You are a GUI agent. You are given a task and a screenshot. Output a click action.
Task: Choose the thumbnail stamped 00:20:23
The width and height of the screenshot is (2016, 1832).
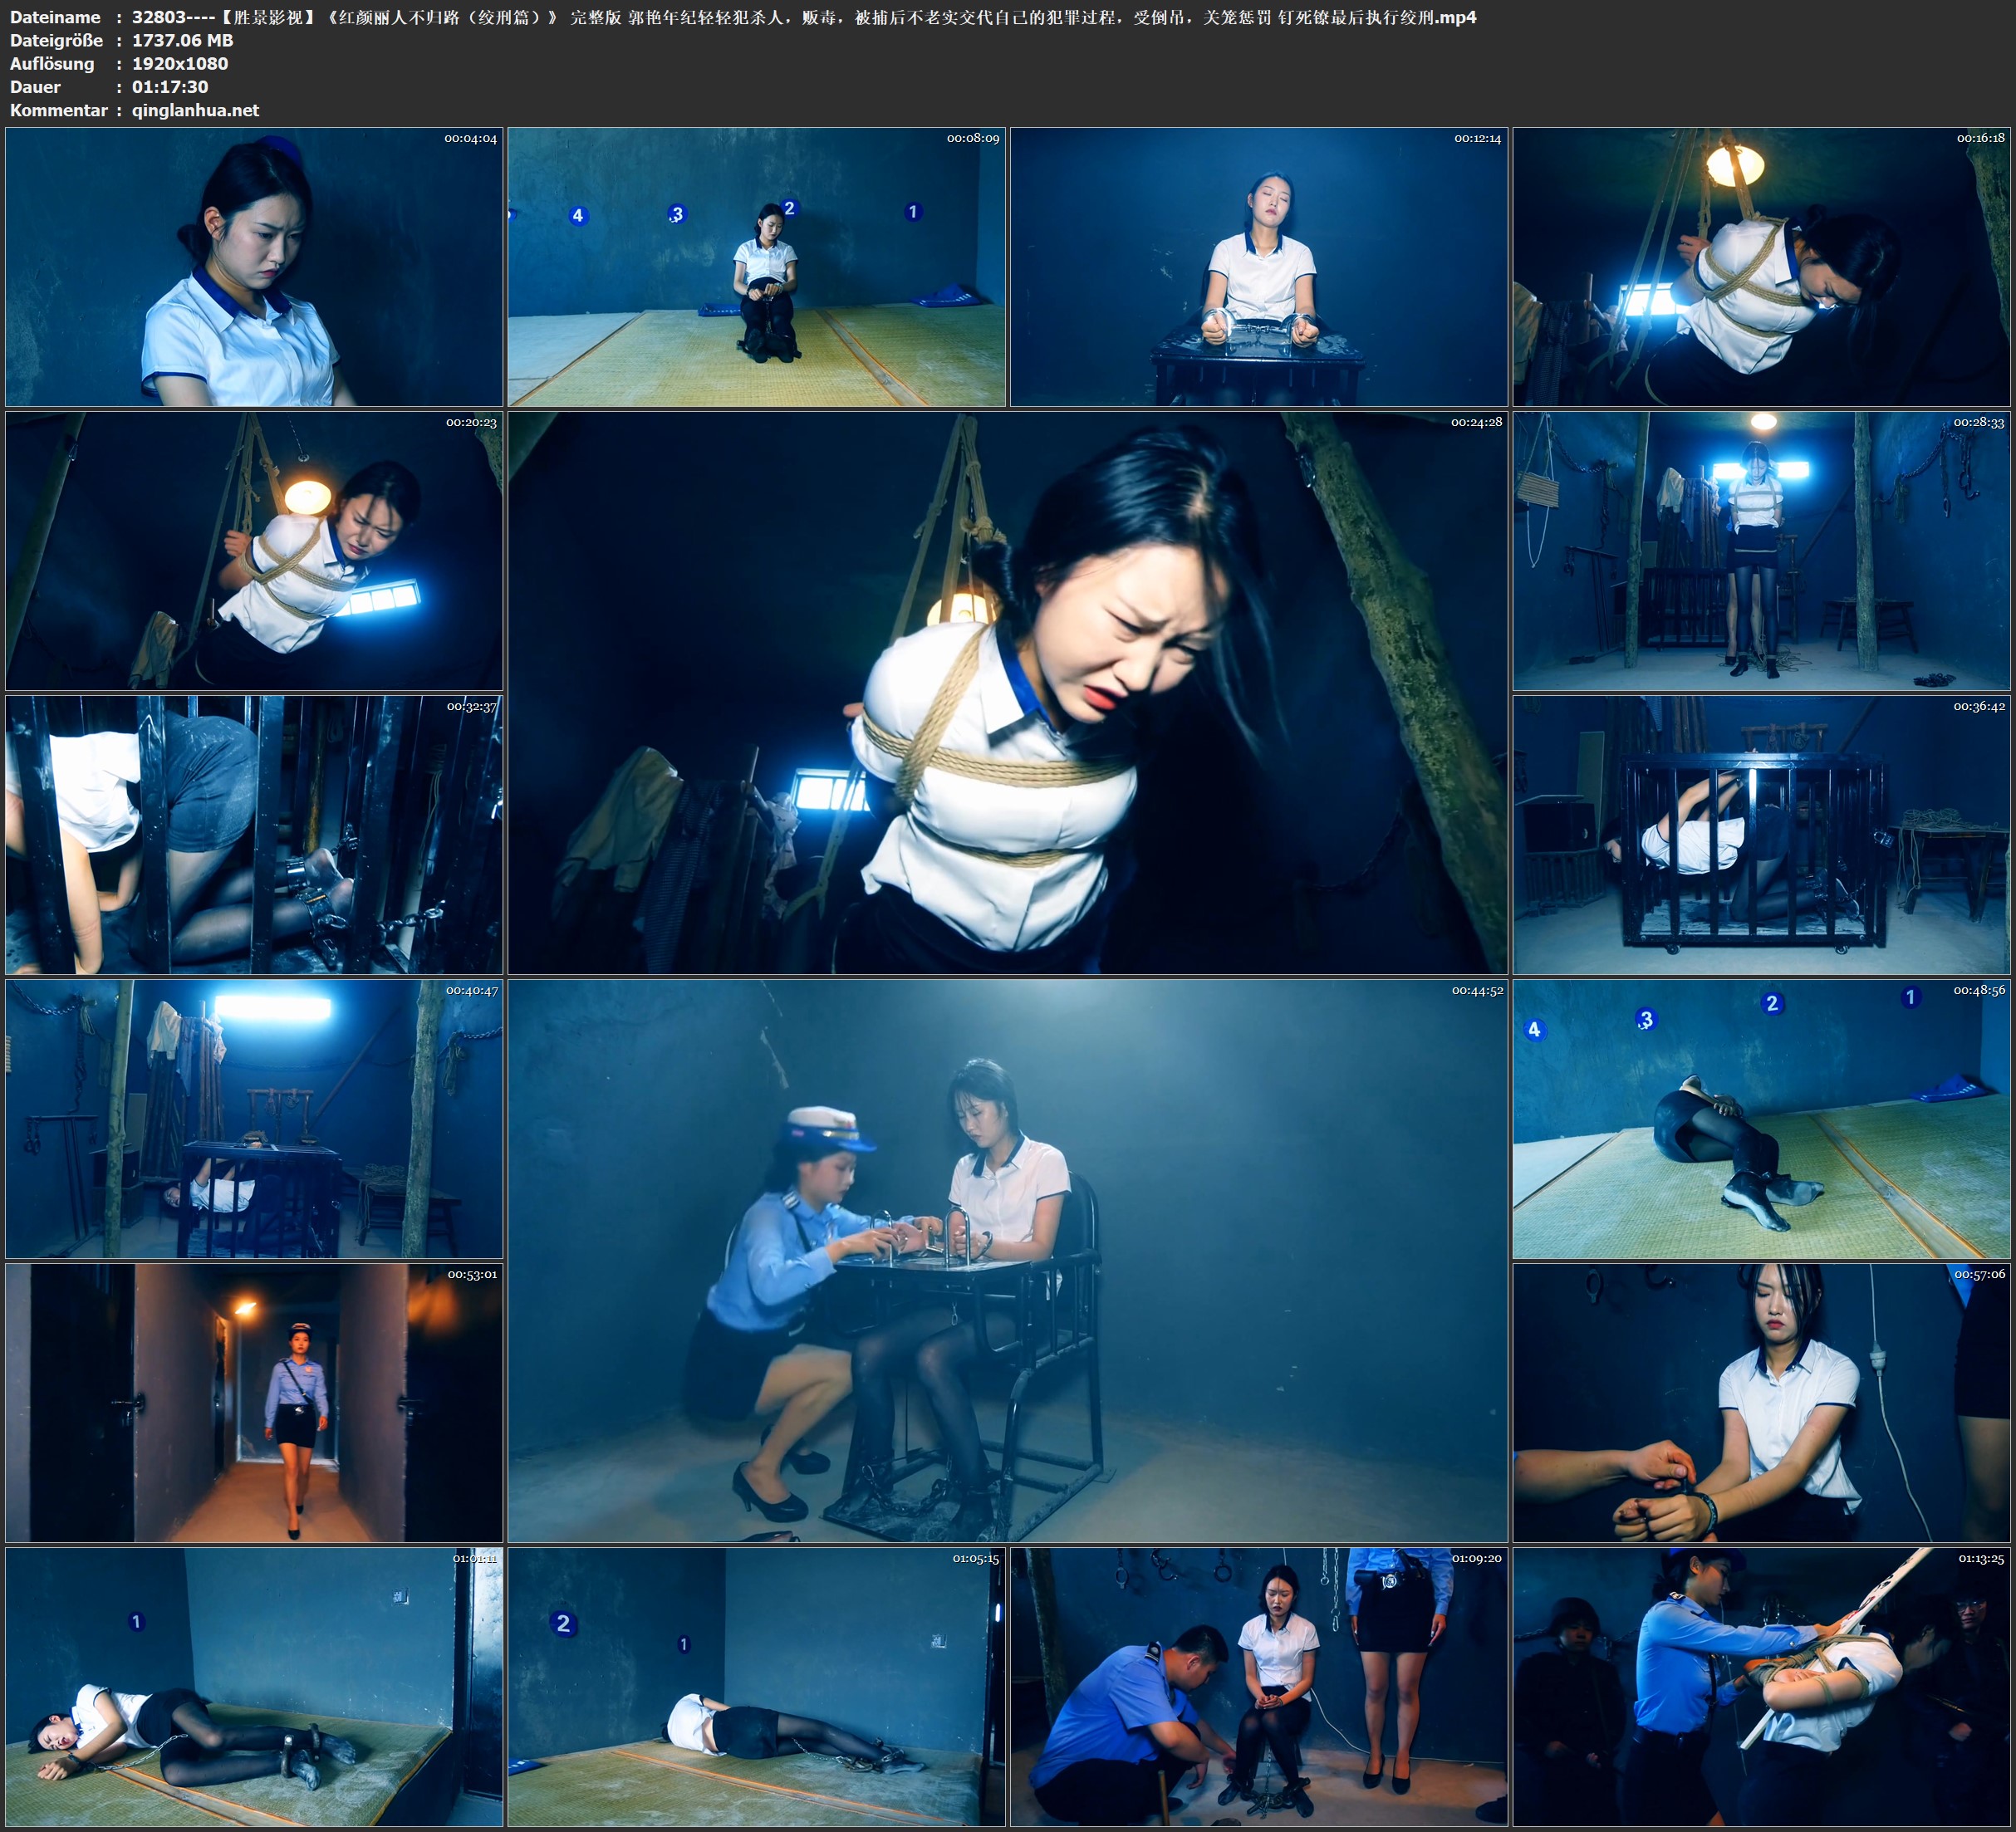(254, 550)
